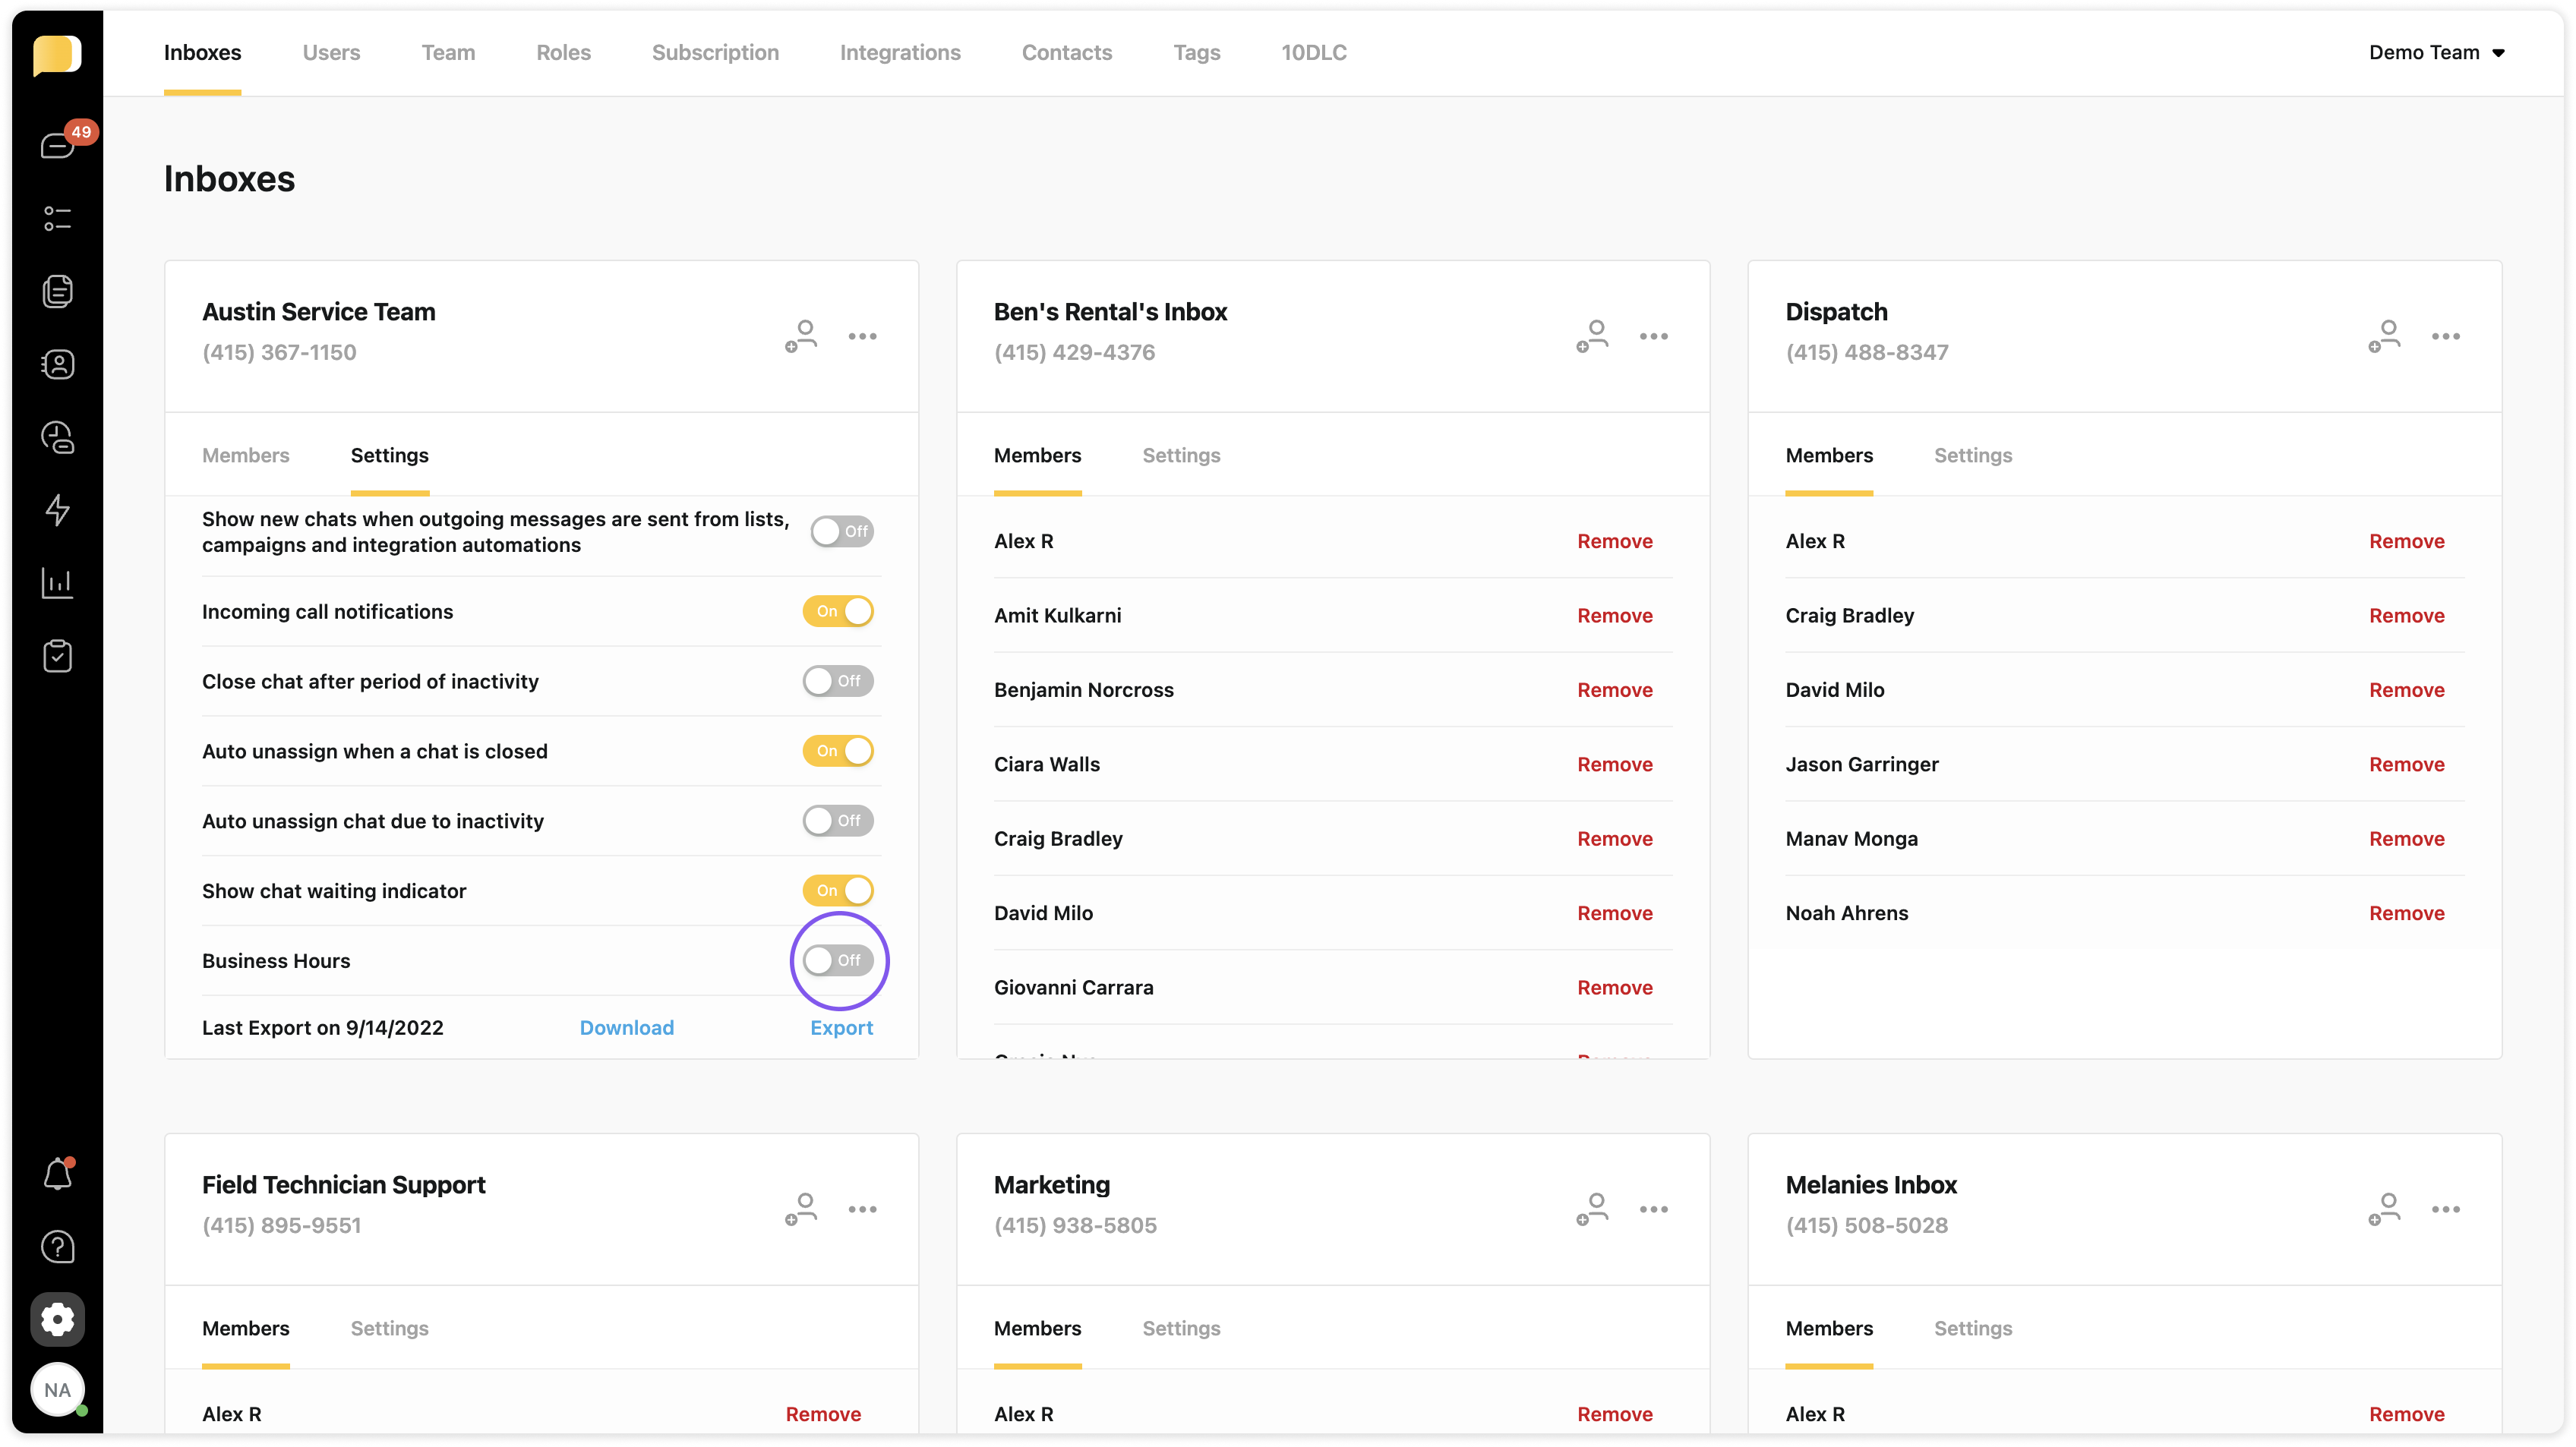Add a member to Austin Service Team

[801, 336]
